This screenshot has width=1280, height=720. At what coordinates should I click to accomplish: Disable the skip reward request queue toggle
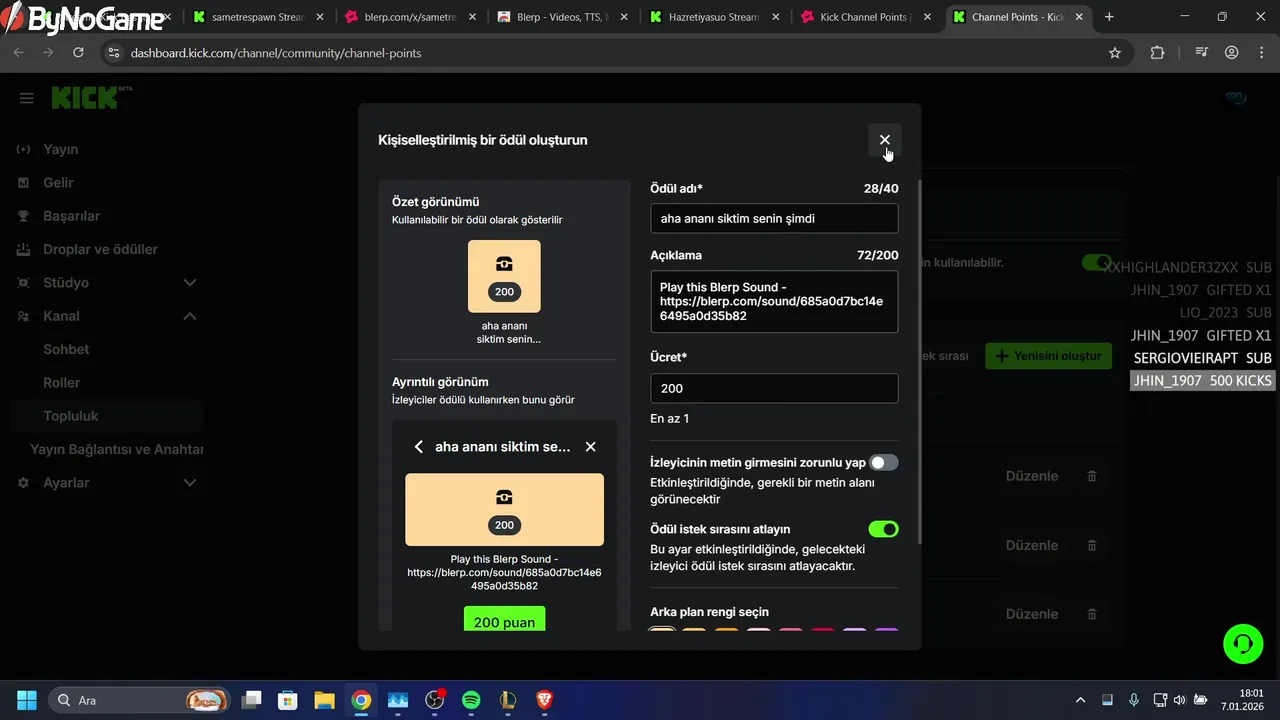click(883, 529)
